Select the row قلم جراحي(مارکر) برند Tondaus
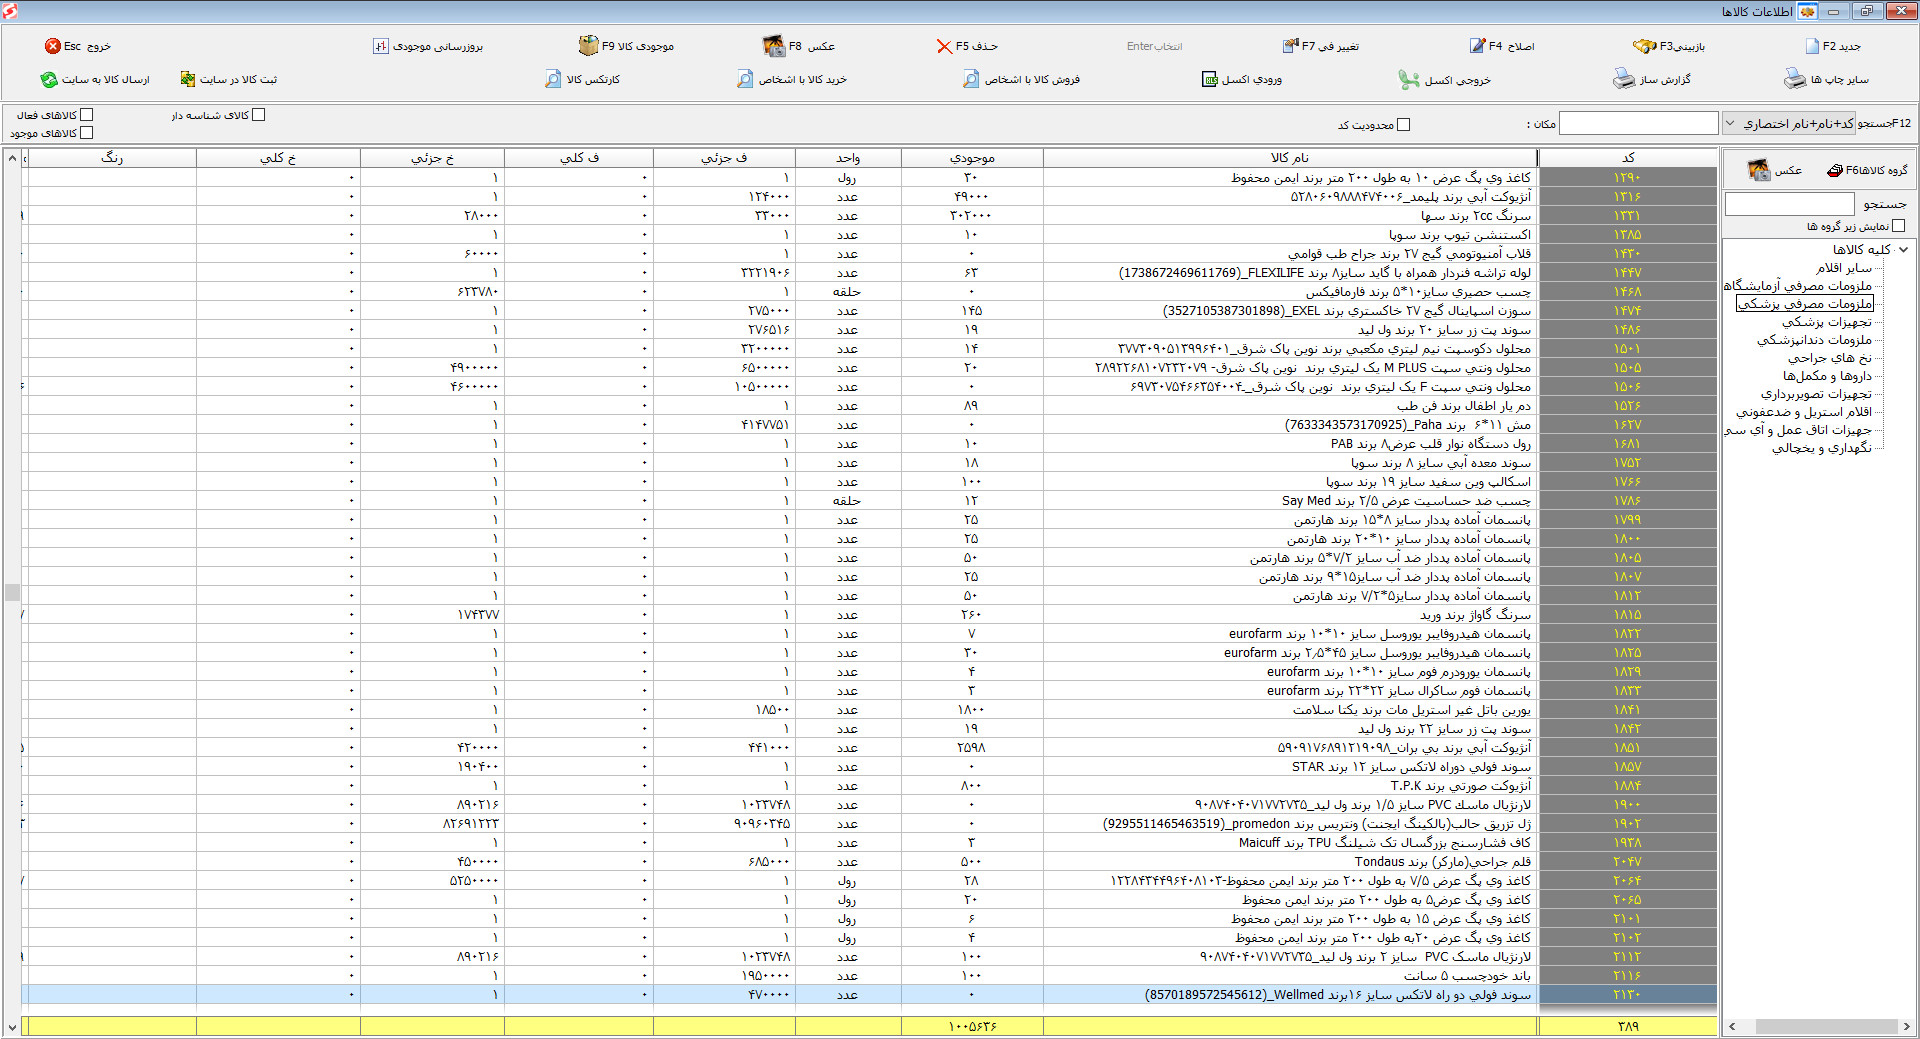Viewport: 1920px width, 1039px height. 870,862
